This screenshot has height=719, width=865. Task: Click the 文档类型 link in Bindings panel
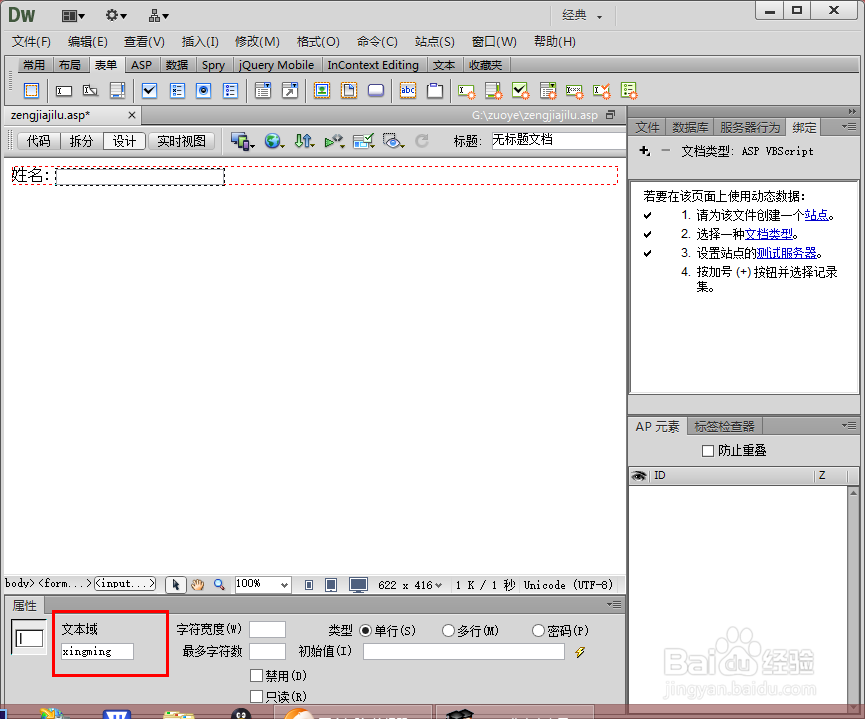click(x=768, y=234)
